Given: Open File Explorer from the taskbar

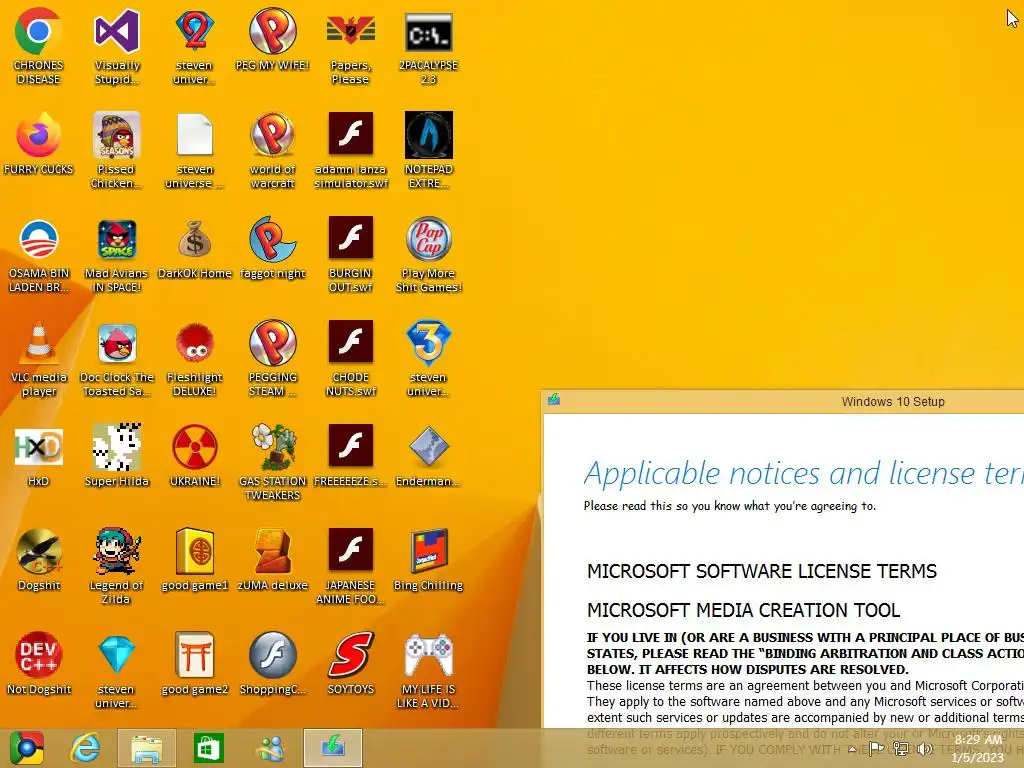Looking at the screenshot, I should coord(146,748).
